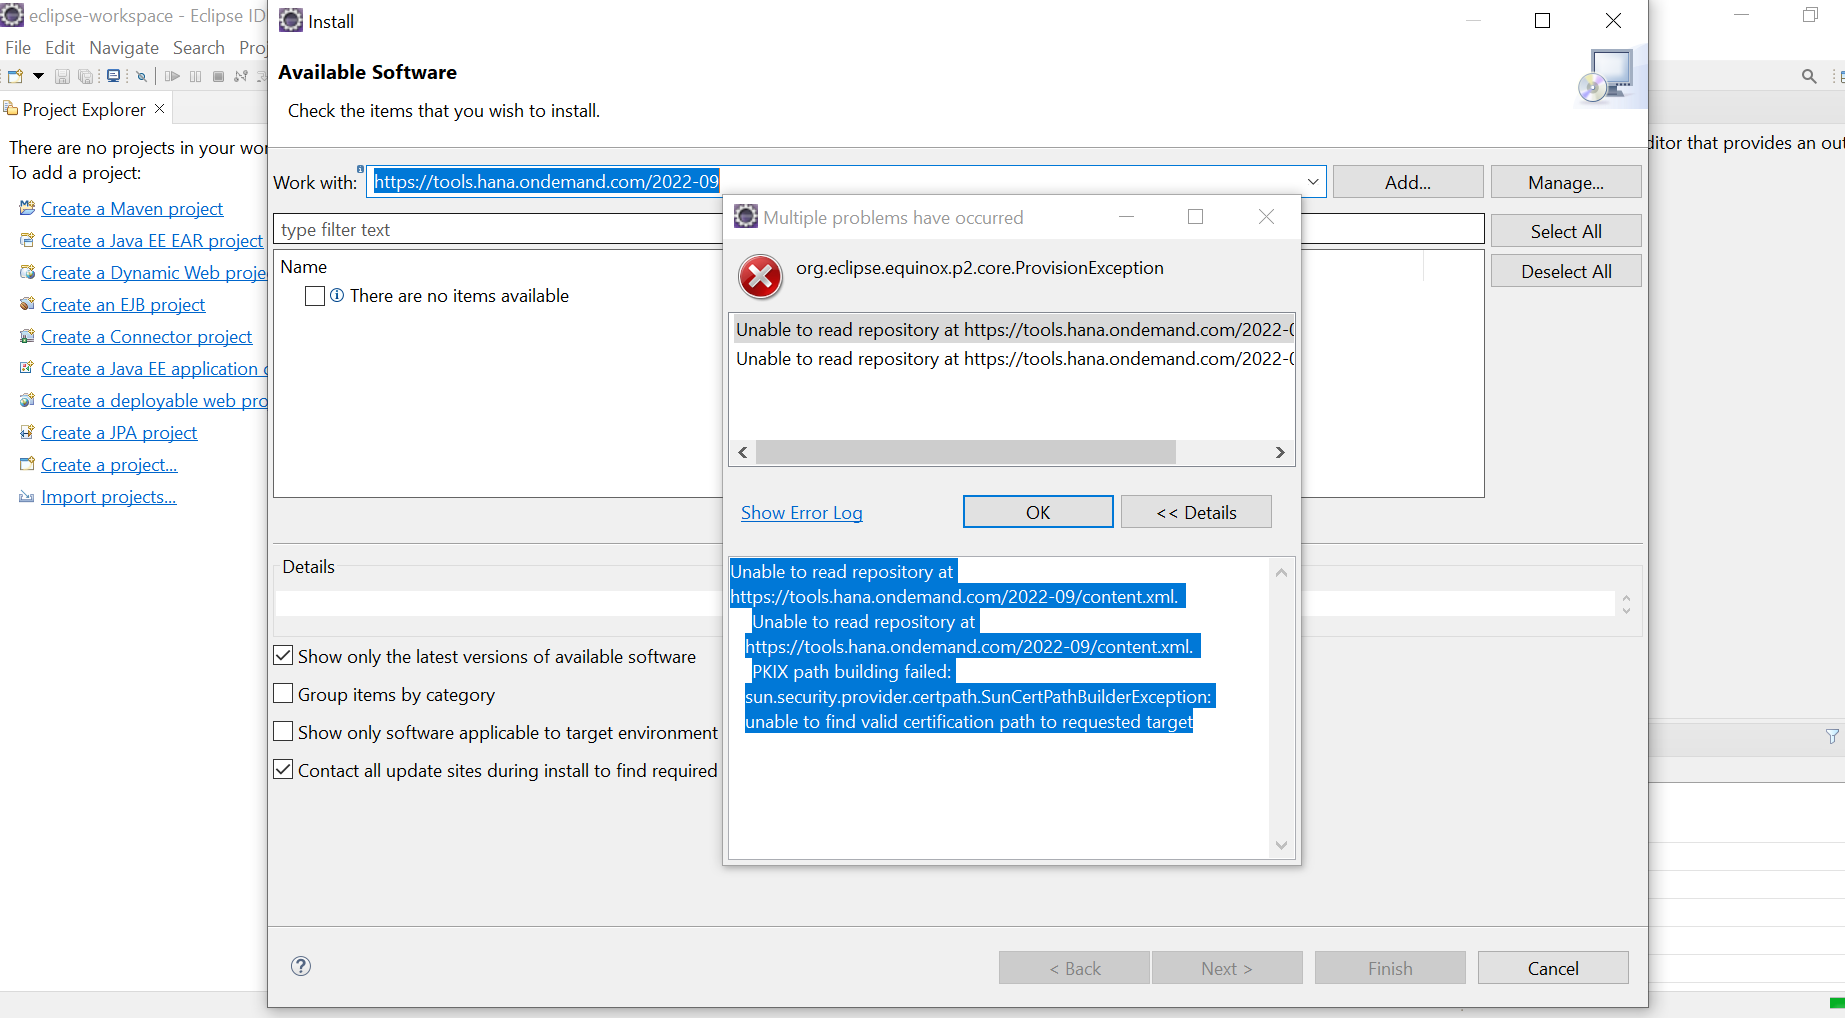Image resolution: width=1845 pixels, height=1018 pixels.
Task: Toggle 'Show only the latest versions' checkbox
Action: click(x=284, y=656)
